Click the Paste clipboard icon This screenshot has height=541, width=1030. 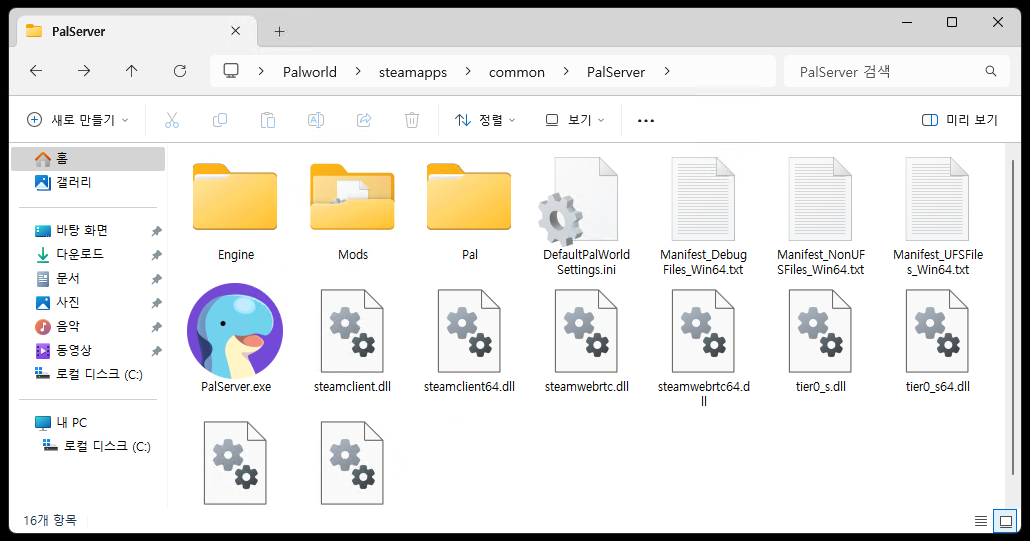[267, 120]
